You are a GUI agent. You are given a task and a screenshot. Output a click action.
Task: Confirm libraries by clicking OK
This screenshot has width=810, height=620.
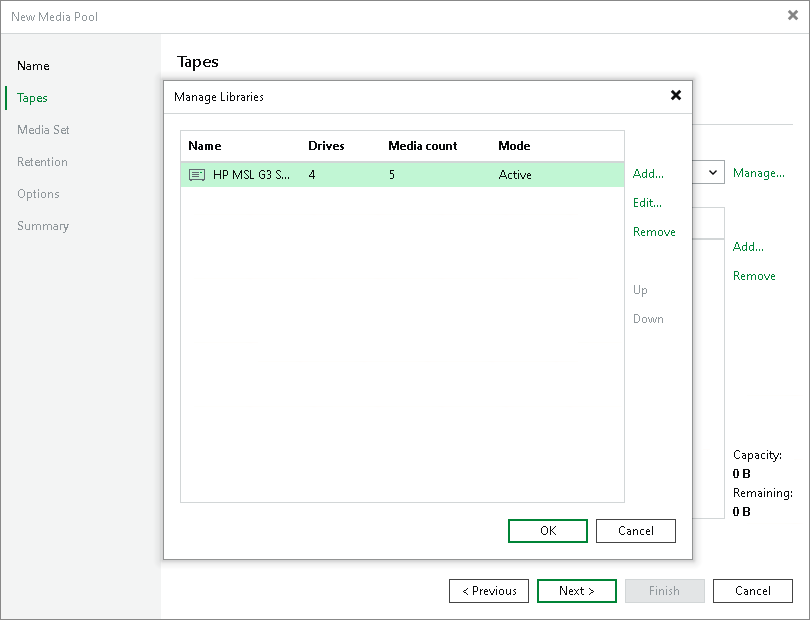547,530
